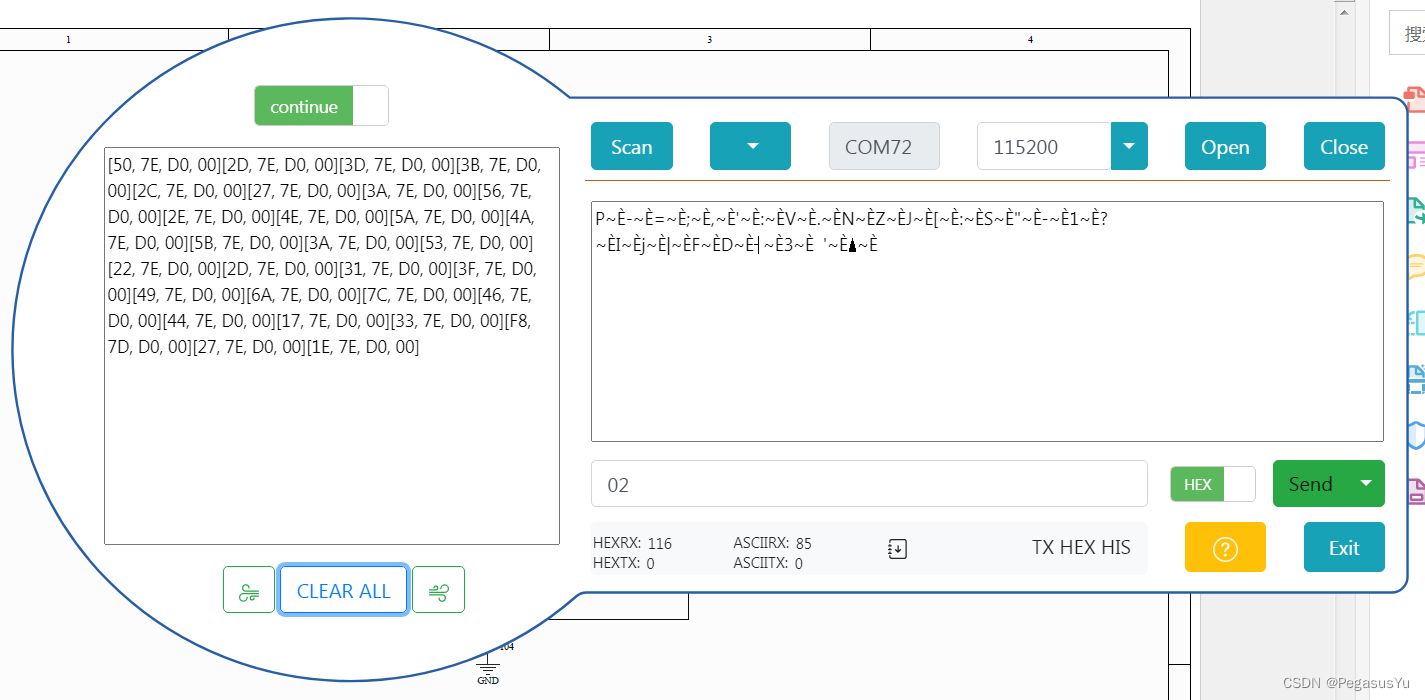Disable the HEX send mode switch
The height and width of the screenshot is (700, 1425).
pyautogui.click(x=1240, y=483)
